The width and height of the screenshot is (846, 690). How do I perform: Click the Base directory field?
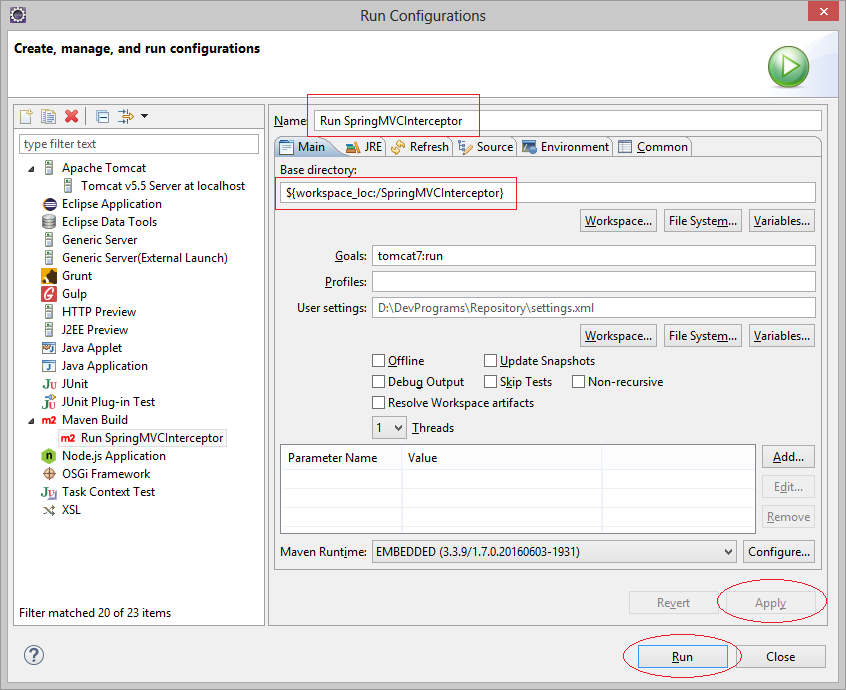[x=548, y=193]
